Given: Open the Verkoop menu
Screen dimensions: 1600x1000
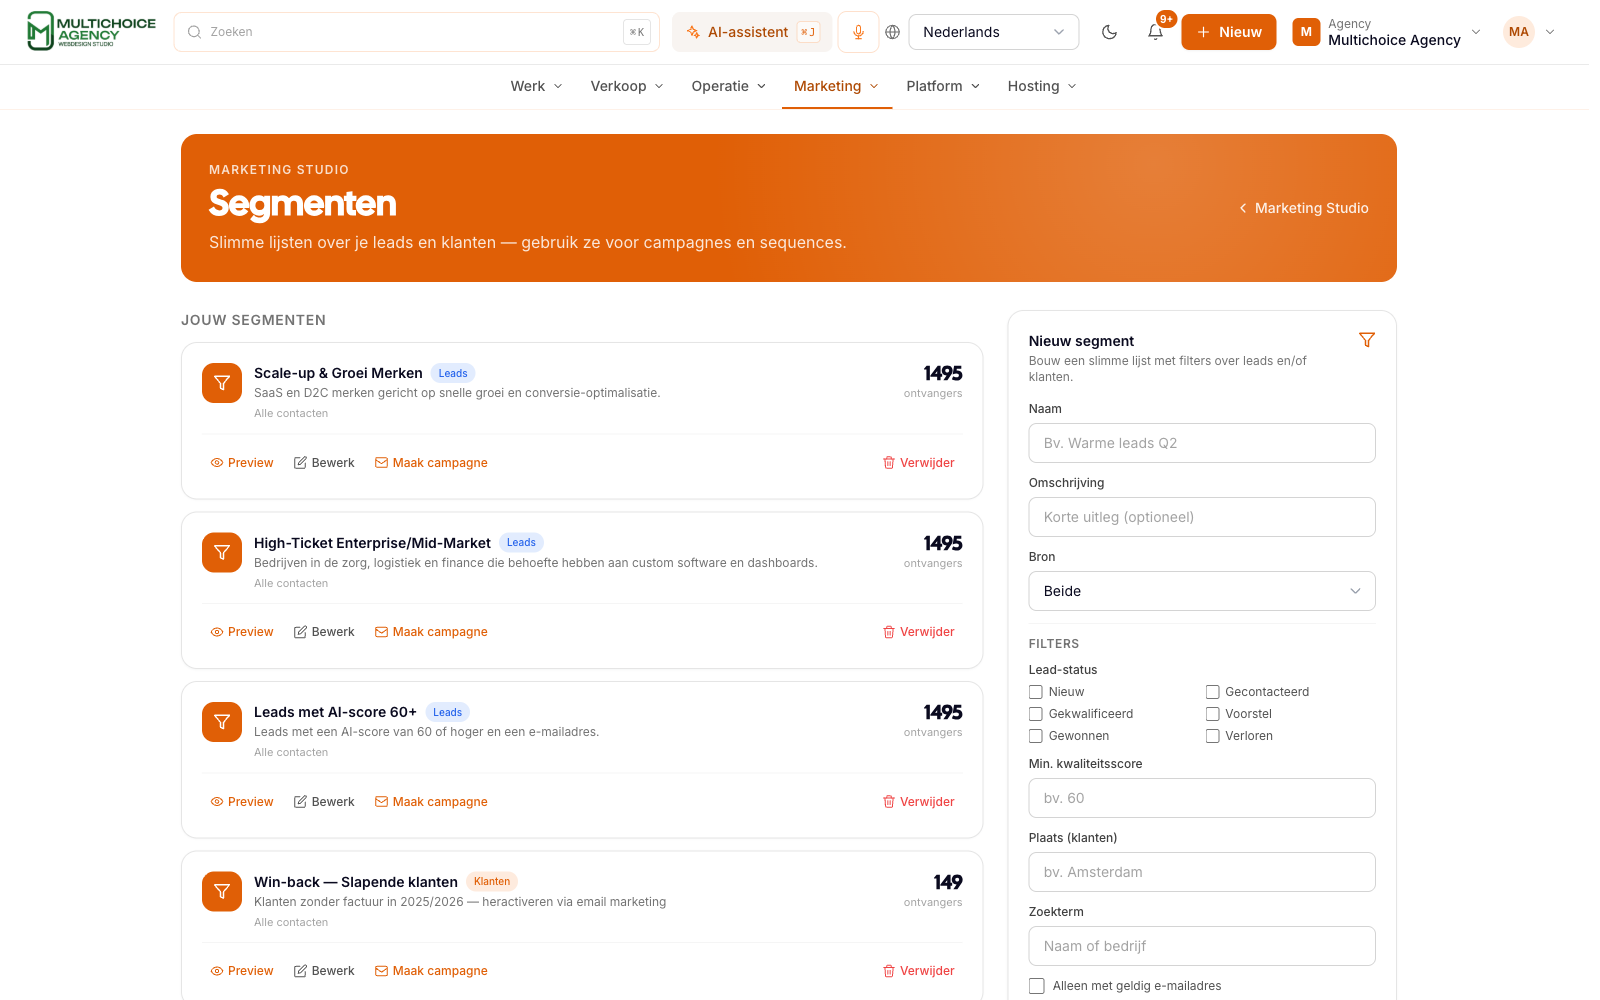Looking at the screenshot, I should (x=627, y=86).
